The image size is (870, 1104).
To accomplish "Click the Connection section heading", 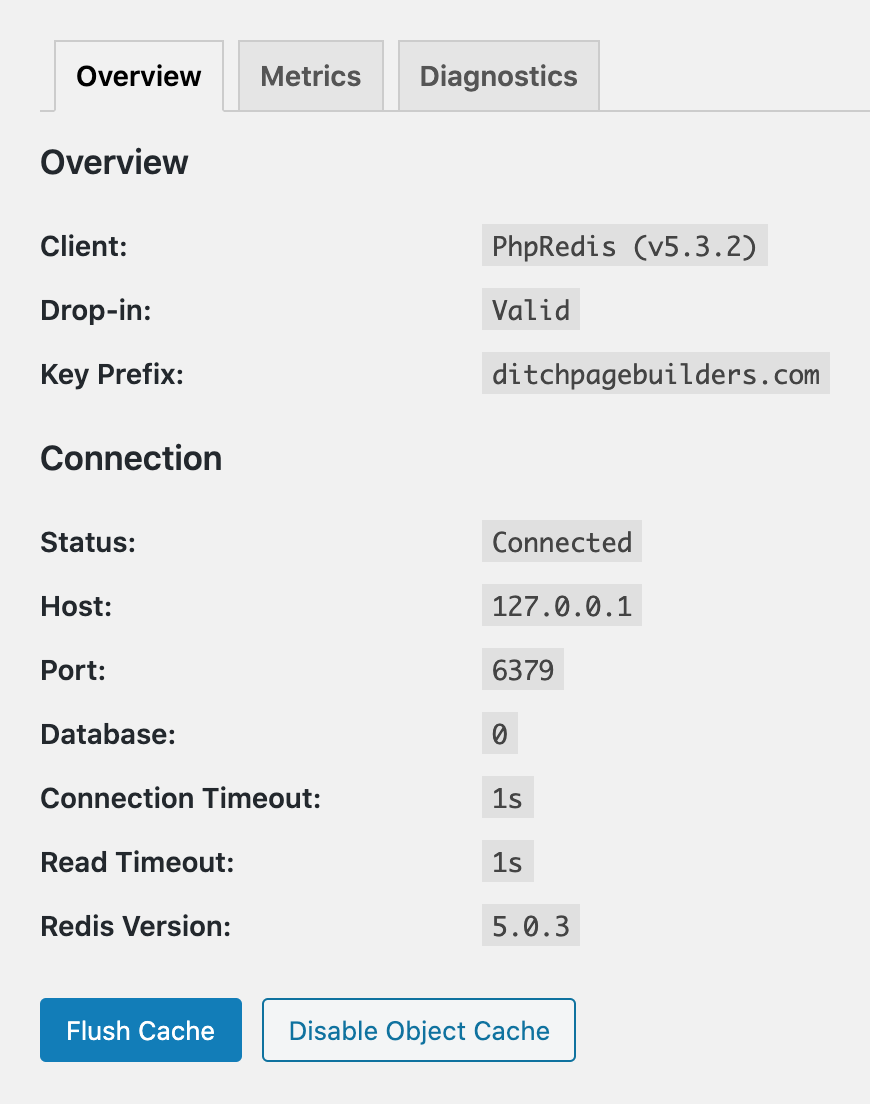I will point(131,458).
